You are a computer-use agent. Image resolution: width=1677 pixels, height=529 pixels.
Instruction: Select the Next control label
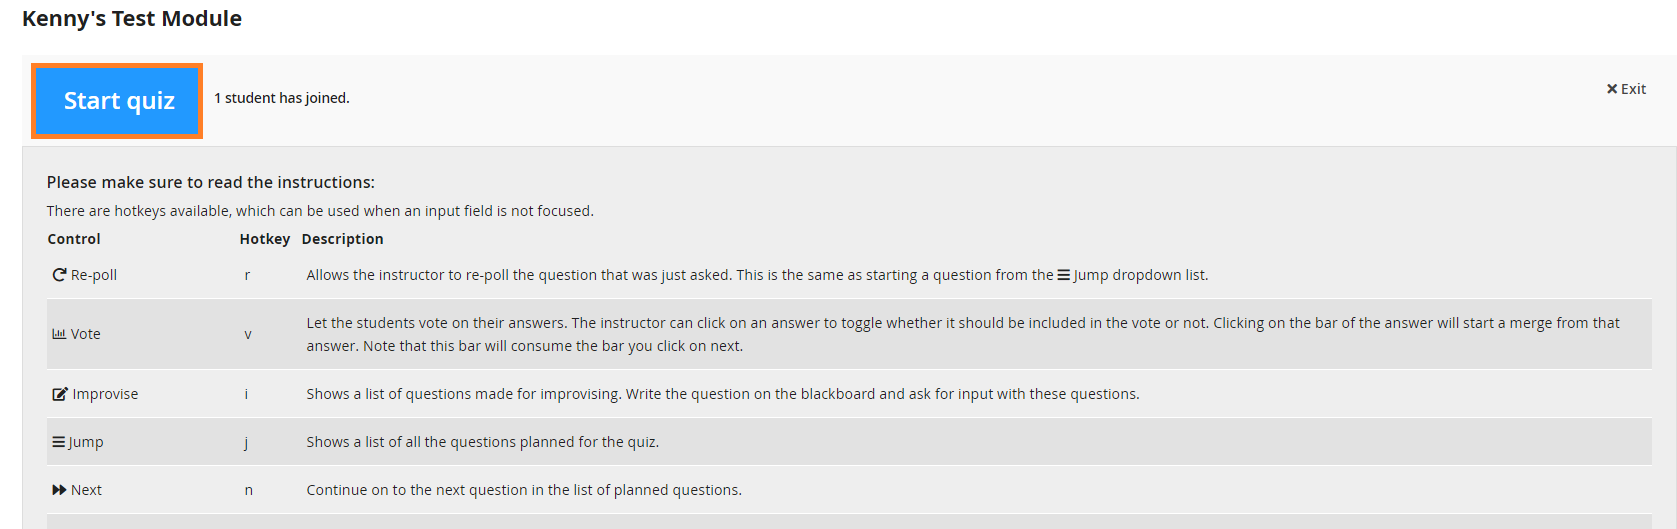(86, 490)
